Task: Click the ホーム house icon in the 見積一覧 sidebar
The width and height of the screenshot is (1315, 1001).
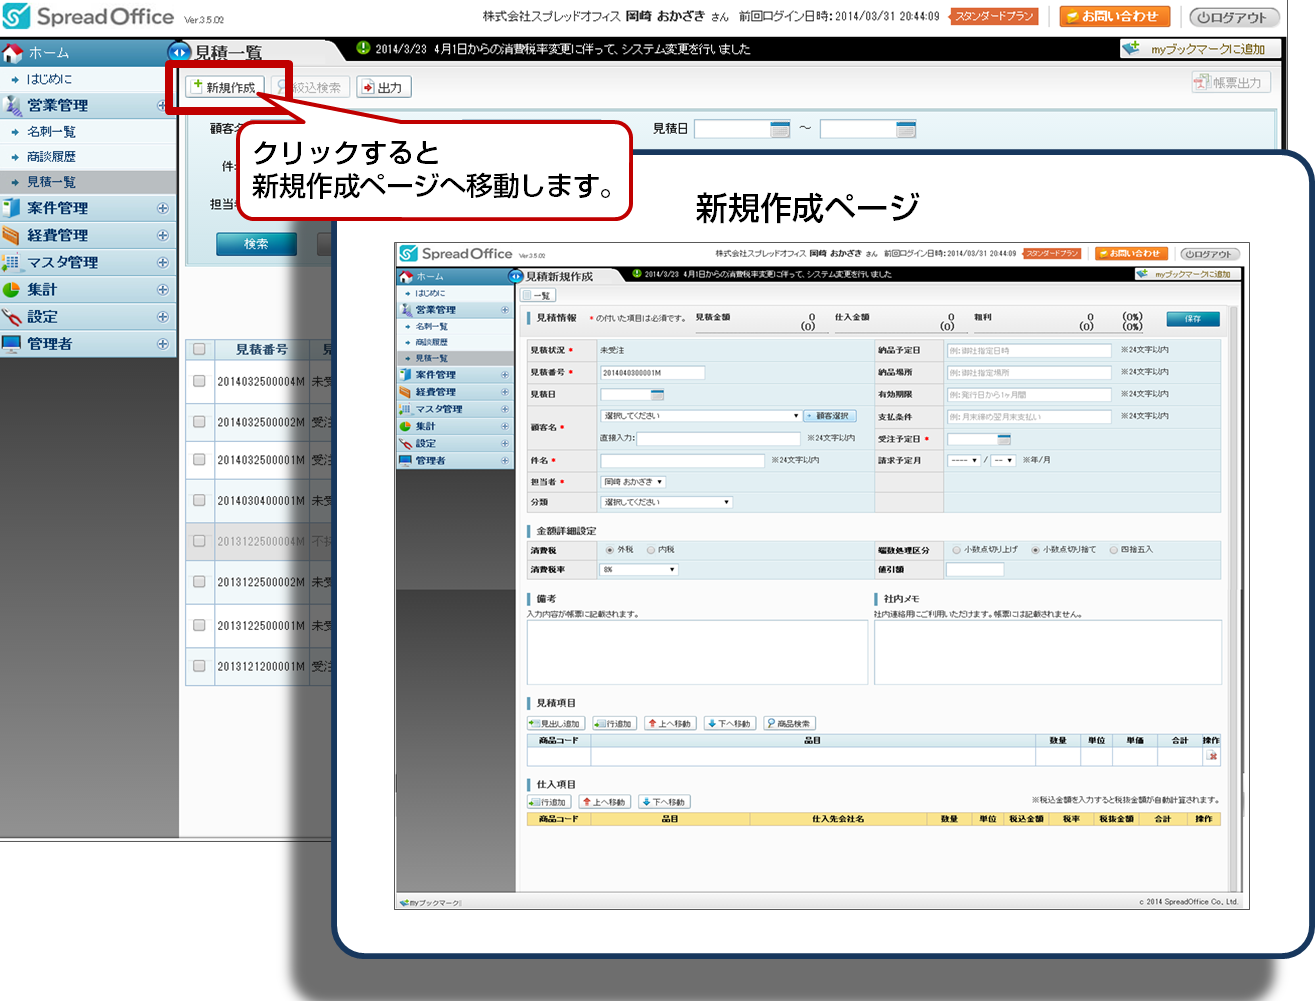Action: coord(13,53)
